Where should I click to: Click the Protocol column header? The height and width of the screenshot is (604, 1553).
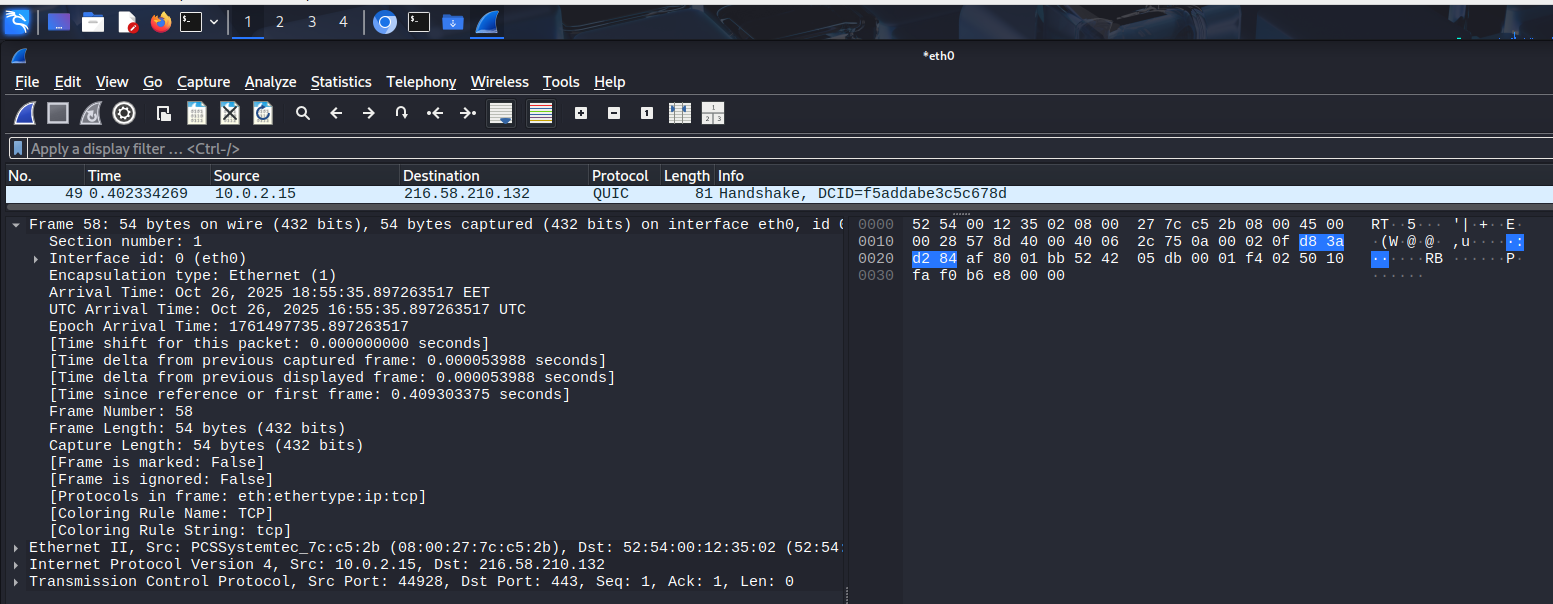pos(620,176)
